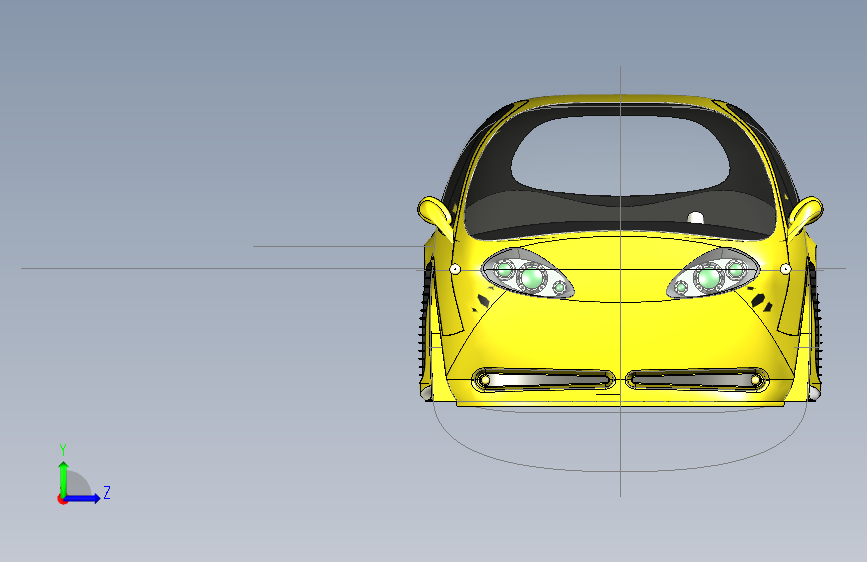Select the gray quadrant plane of the triad
This screenshot has width=867, height=562.
(78, 484)
